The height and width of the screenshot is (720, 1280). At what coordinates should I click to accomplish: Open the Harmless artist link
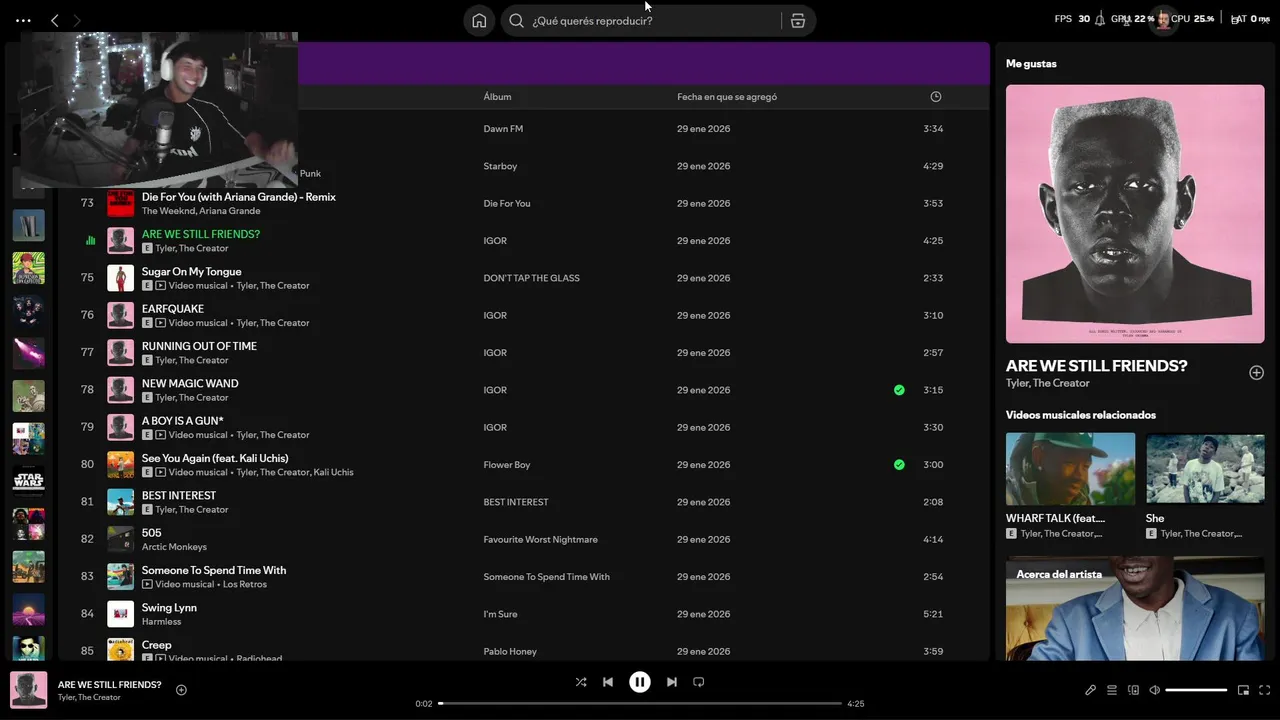pos(161,622)
